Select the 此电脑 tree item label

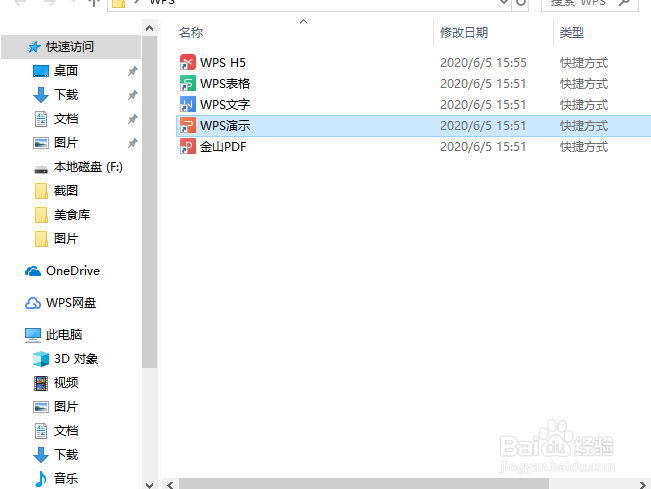click(64, 335)
